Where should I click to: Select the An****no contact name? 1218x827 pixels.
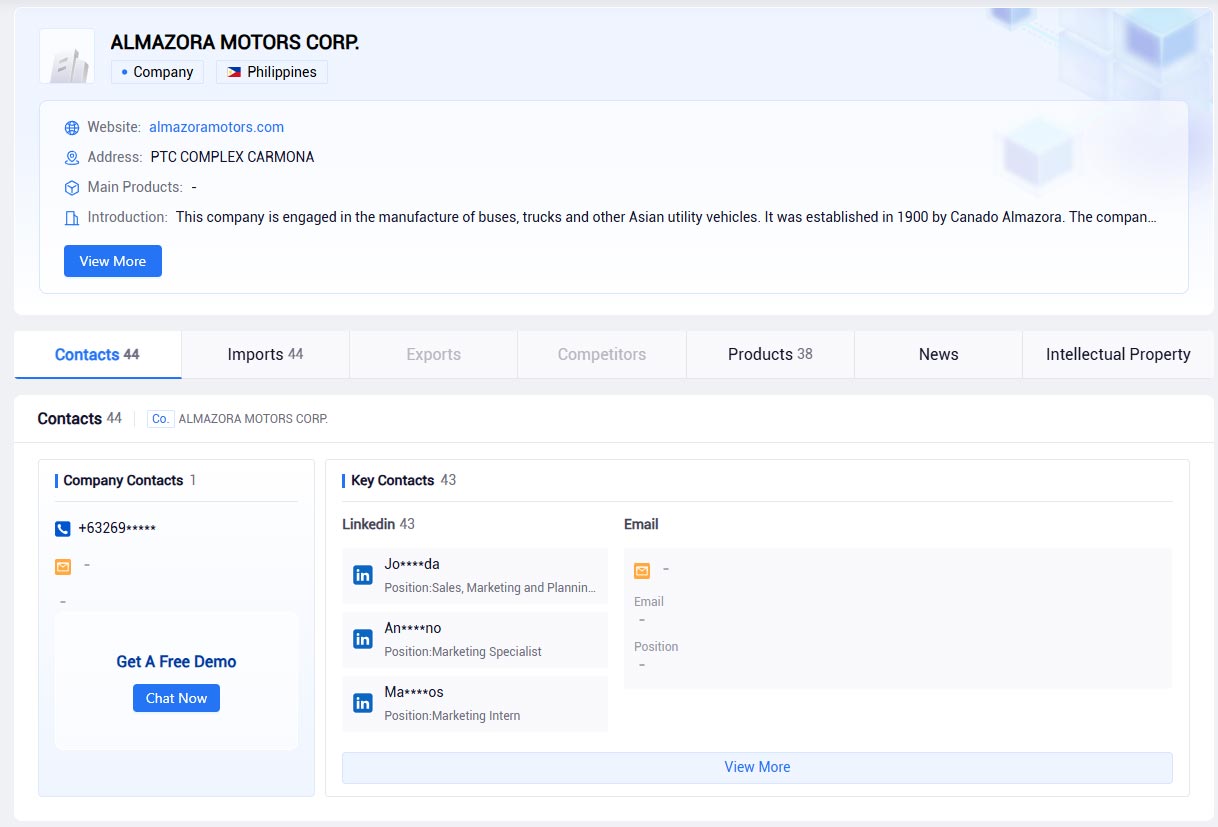413,628
